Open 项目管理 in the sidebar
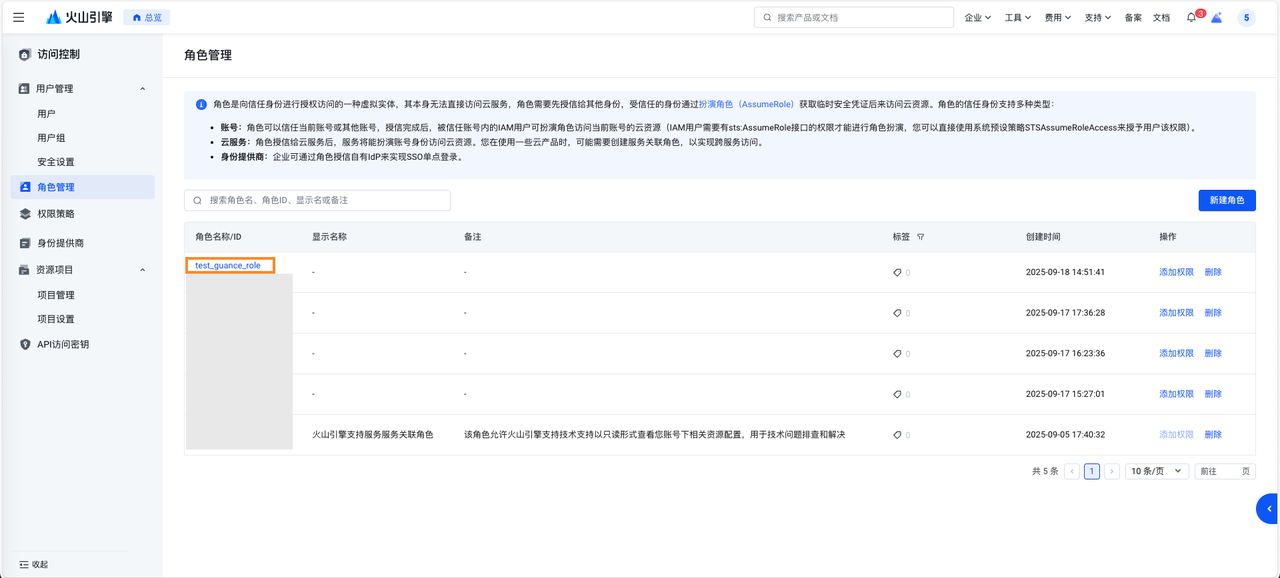1280x578 pixels. [x=56, y=295]
